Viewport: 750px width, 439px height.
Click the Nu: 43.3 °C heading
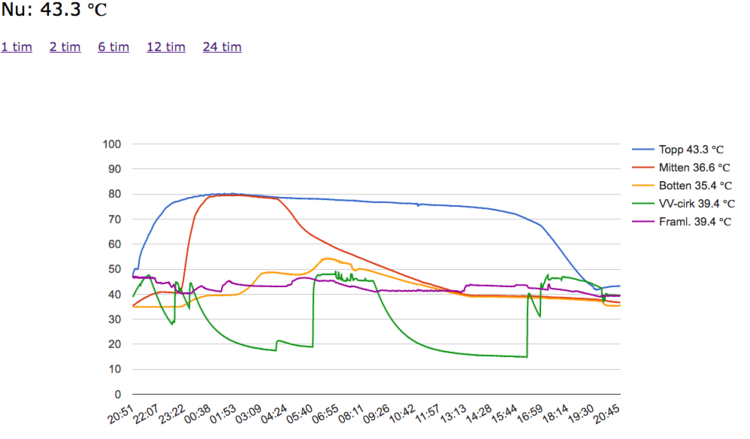[53, 12]
